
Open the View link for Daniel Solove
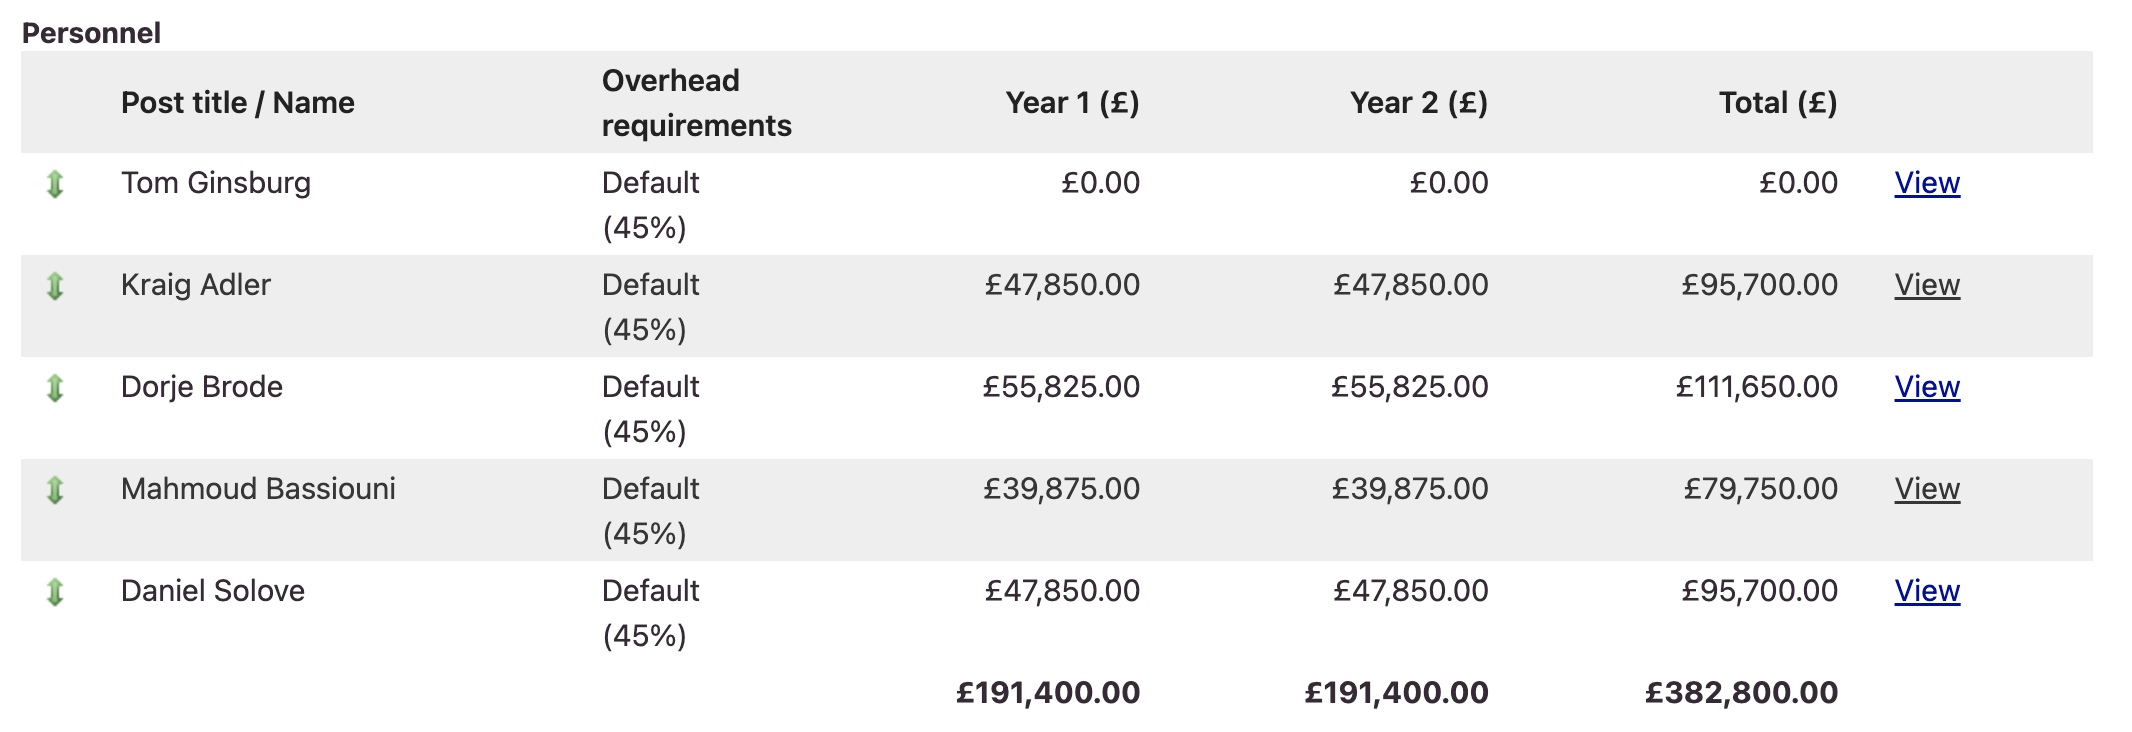pos(1926,591)
